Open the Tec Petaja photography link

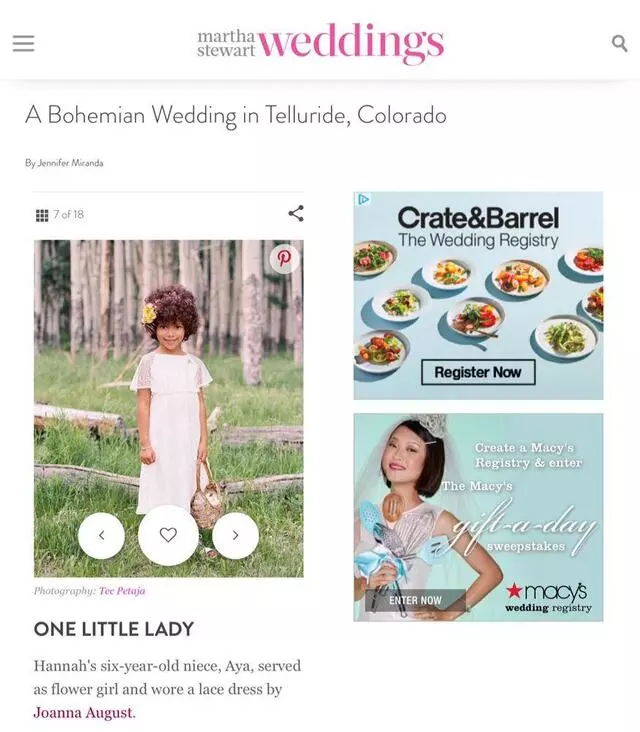pyautogui.click(x=122, y=591)
